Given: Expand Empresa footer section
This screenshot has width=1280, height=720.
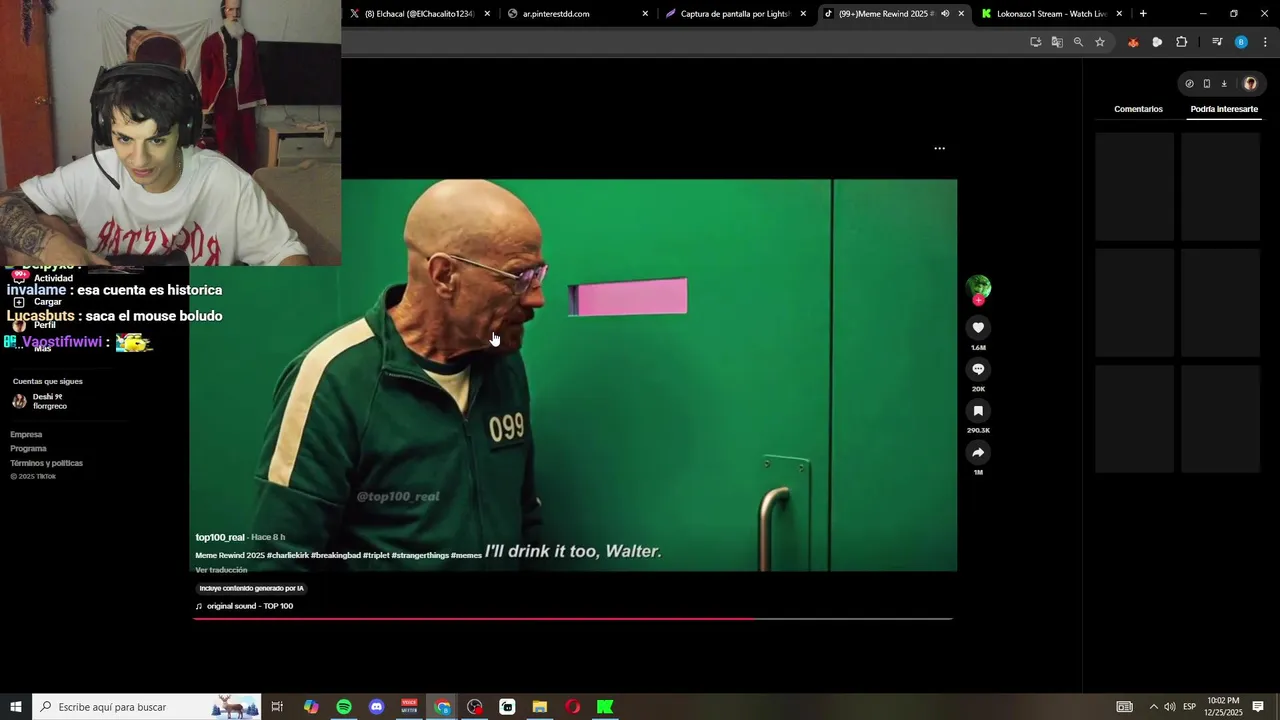Looking at the screenshot, I should point(26,434).
